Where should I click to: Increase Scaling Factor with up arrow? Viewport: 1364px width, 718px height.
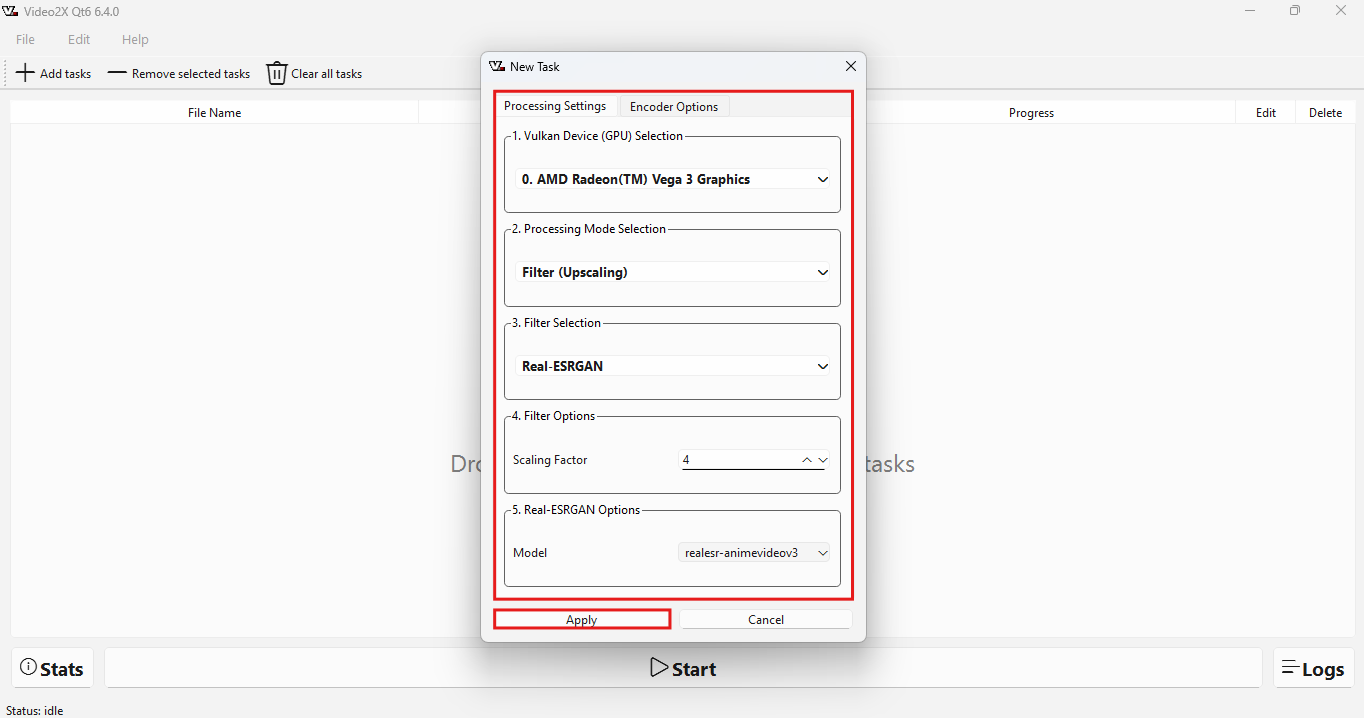(807, 460)
